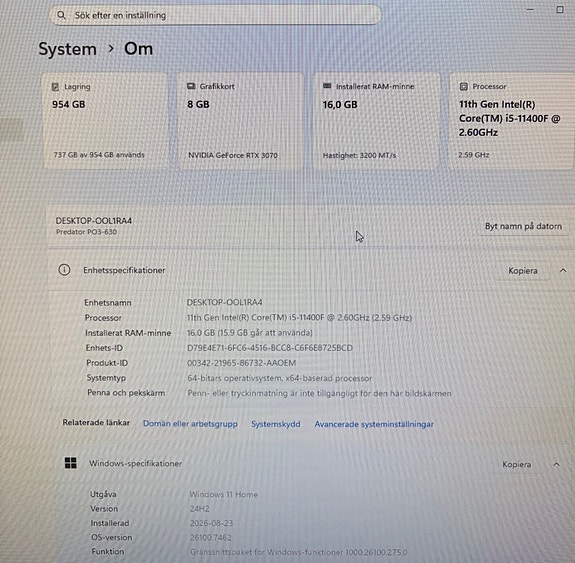Viewport: 575px width, 563px height.
Task: Open the Installerat RAM-minne 16,0 GB card
Action: click(377, 121)
